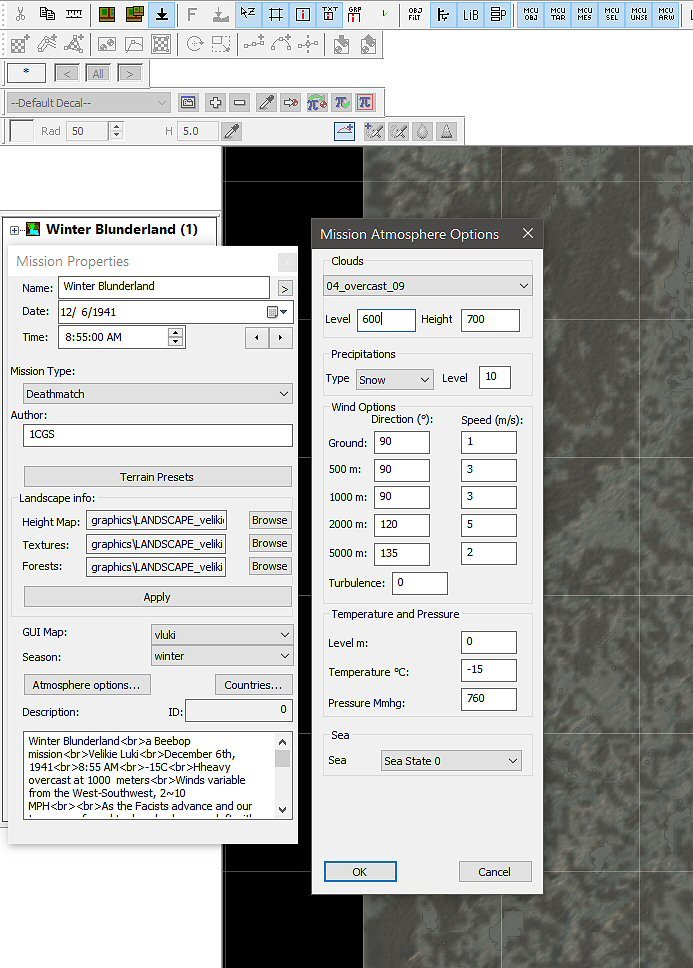The image size is (693, 968).
Task: Click the plus icon in decal toolbar
Action: click(214, 102)
